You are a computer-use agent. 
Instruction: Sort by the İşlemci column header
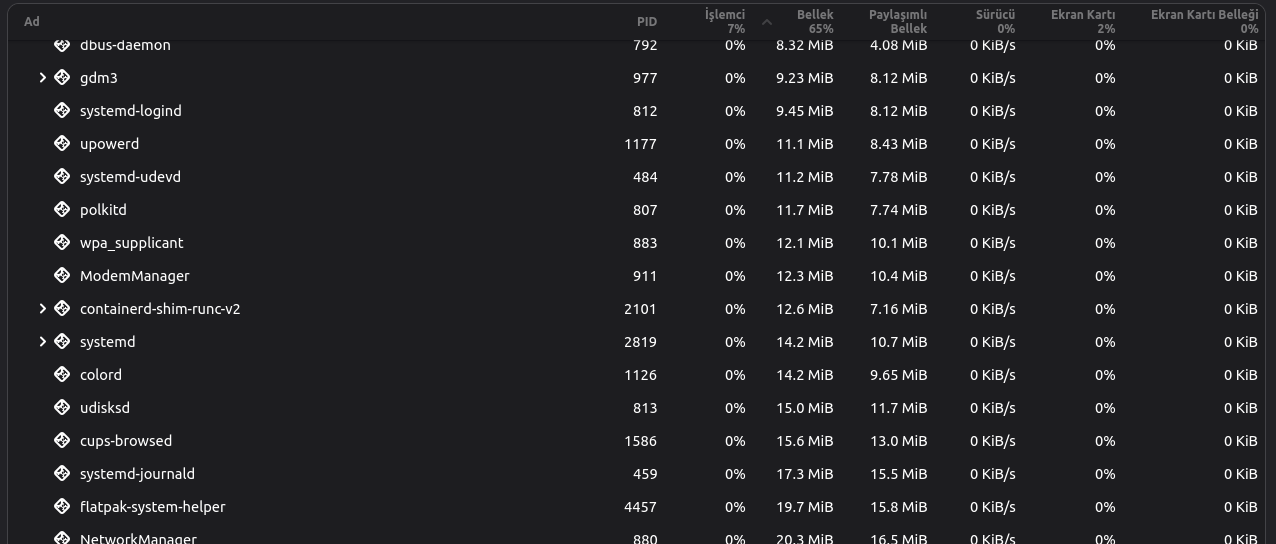(x=724, y=21)
